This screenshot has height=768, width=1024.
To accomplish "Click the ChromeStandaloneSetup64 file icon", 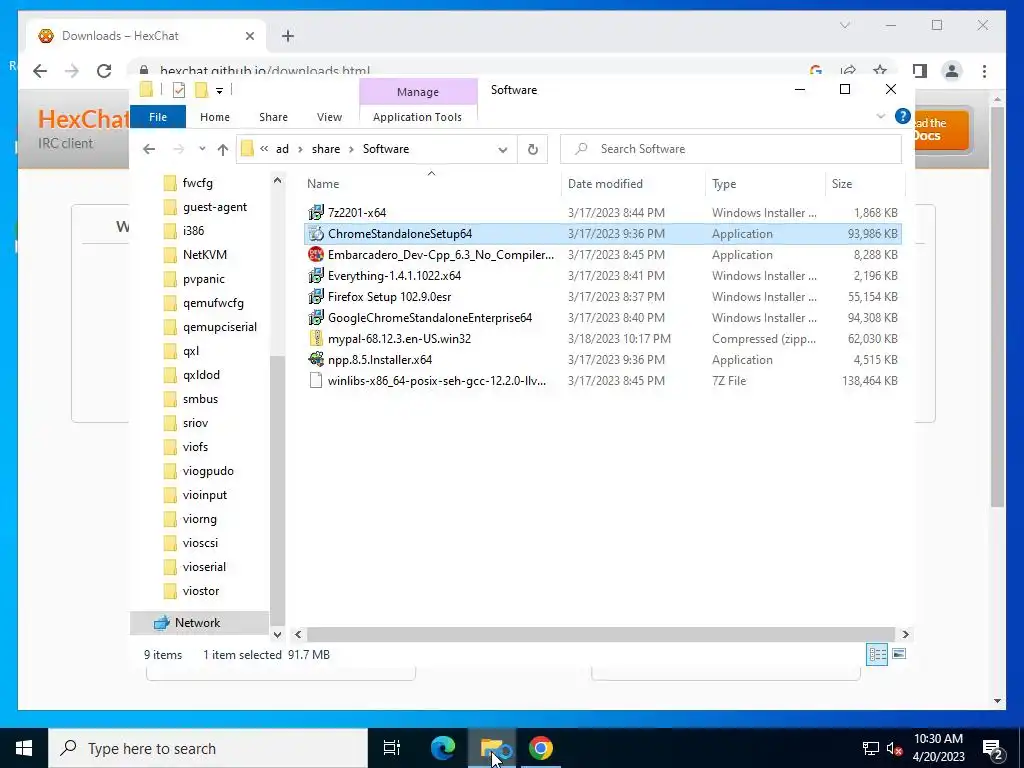I will tap(316, 234).
